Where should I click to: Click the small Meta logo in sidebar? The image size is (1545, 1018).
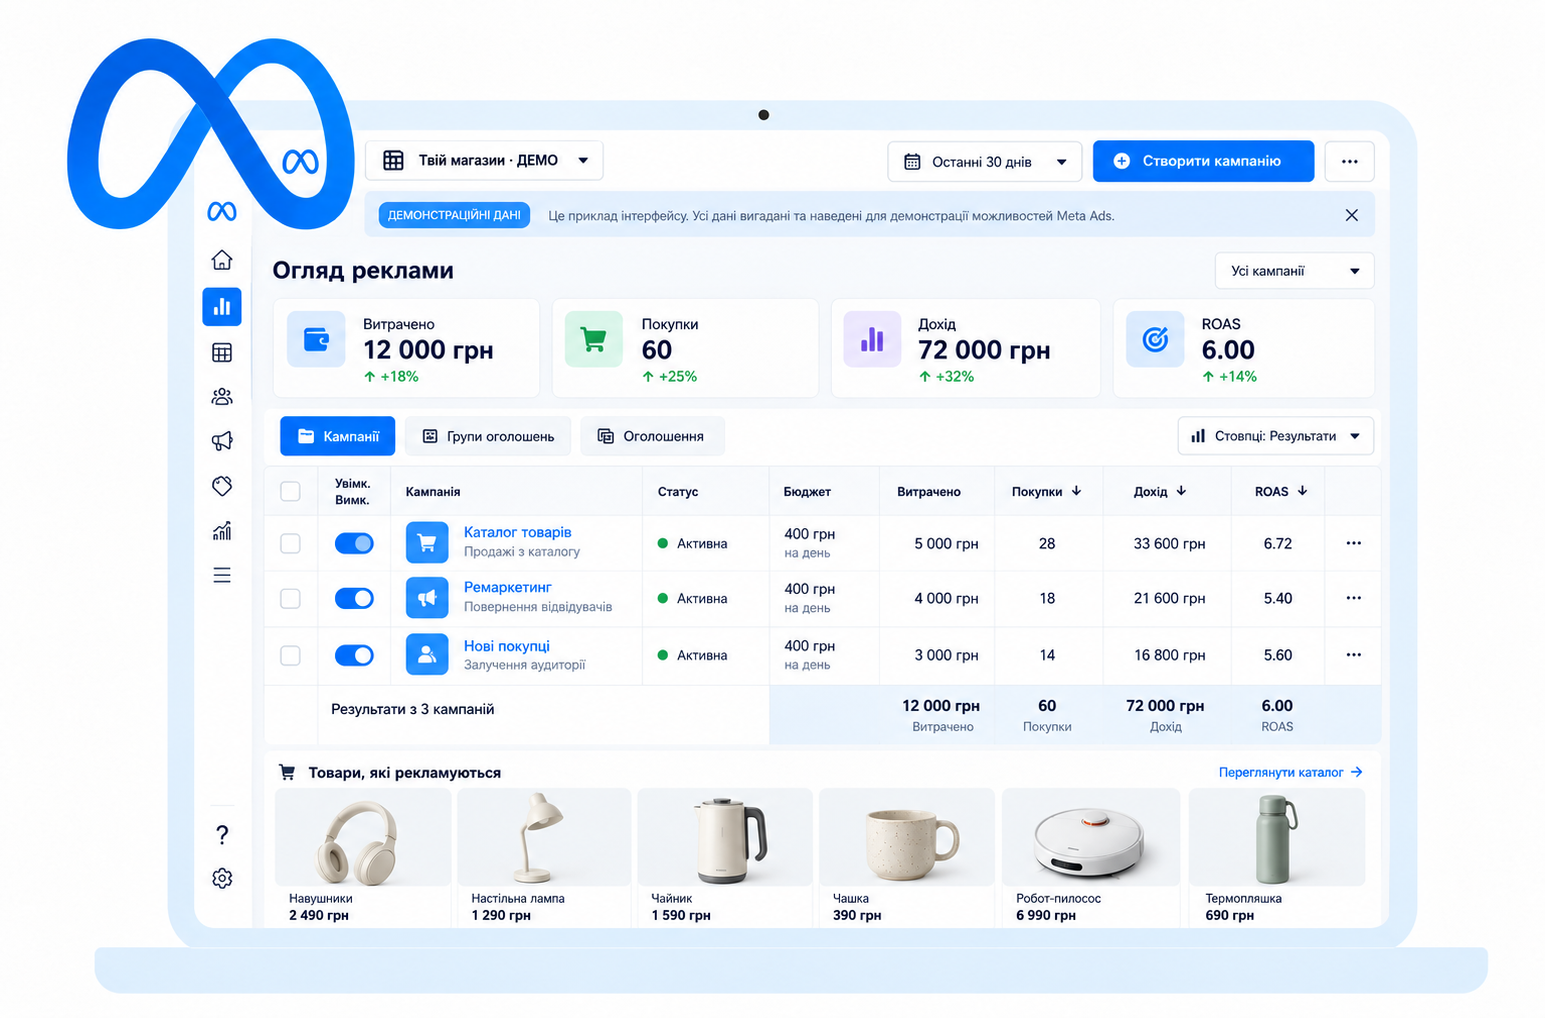point(222,211)
